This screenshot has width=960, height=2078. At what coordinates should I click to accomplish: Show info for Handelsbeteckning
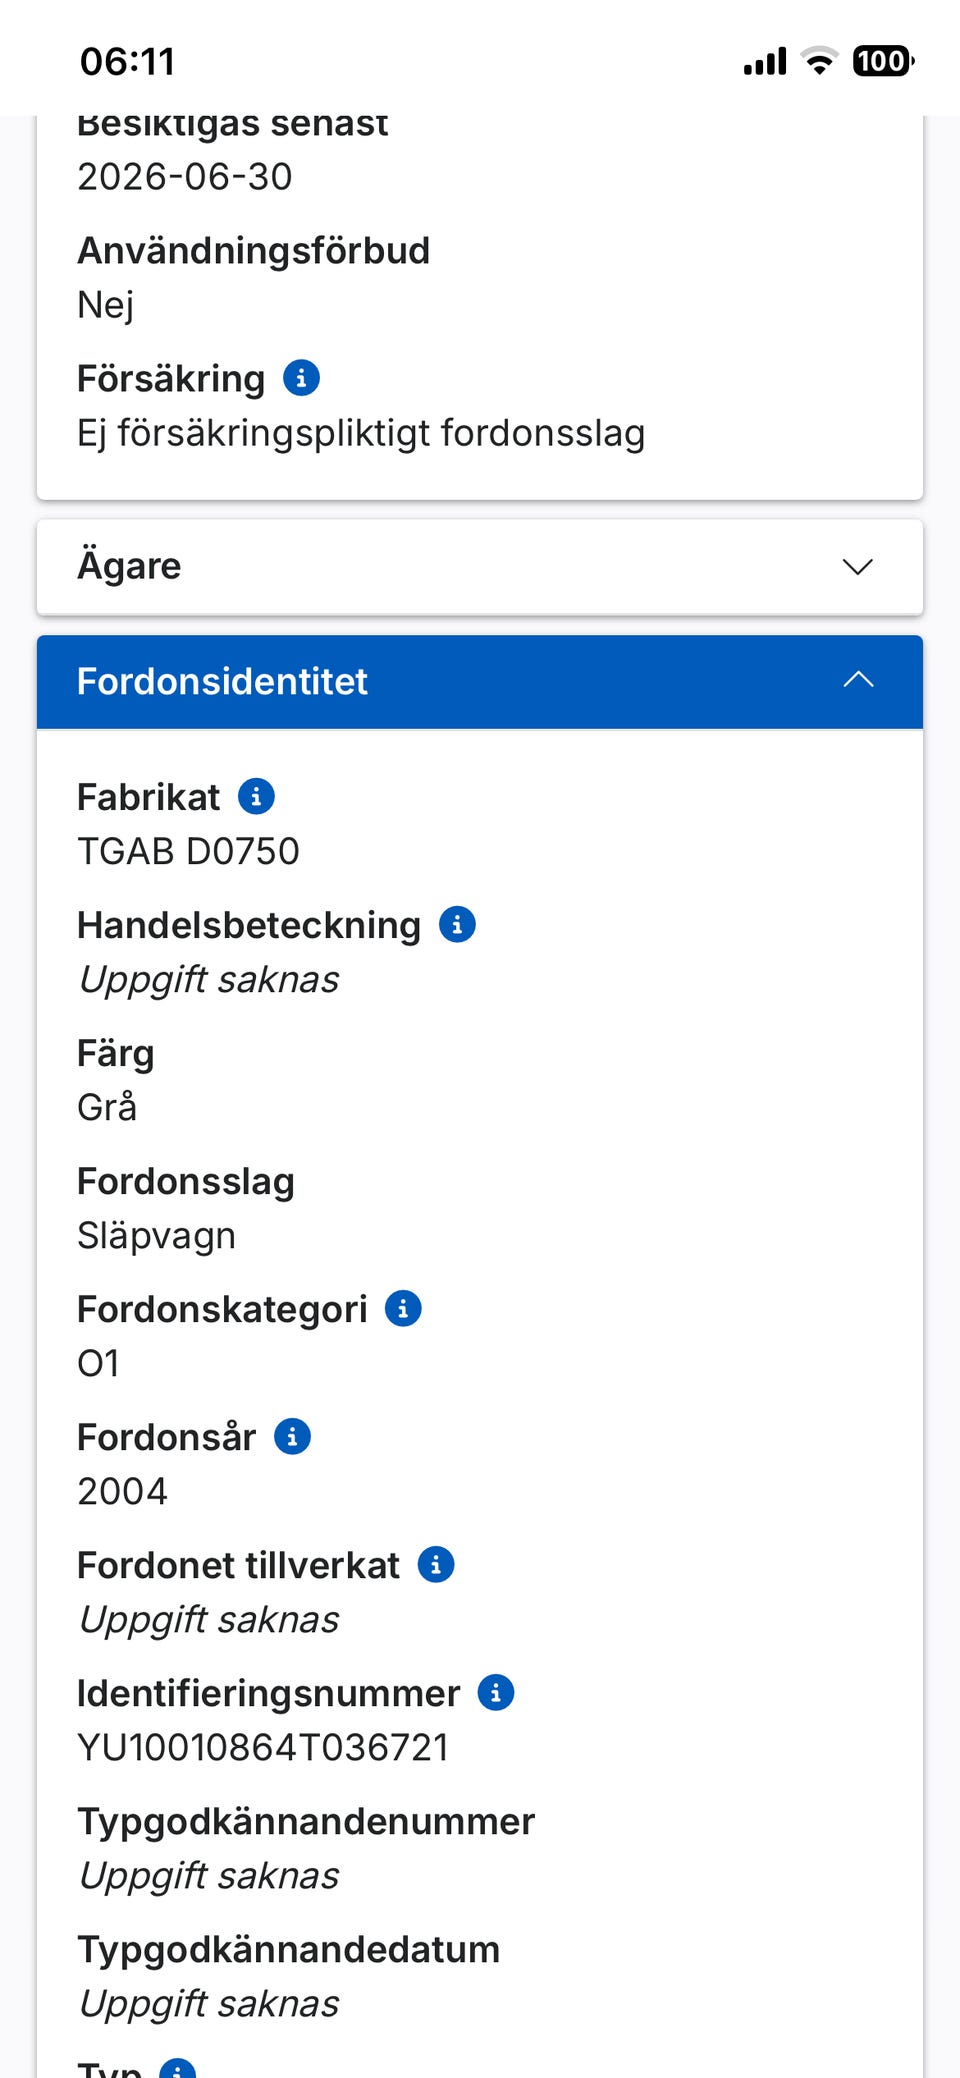[x=457, y=925]
